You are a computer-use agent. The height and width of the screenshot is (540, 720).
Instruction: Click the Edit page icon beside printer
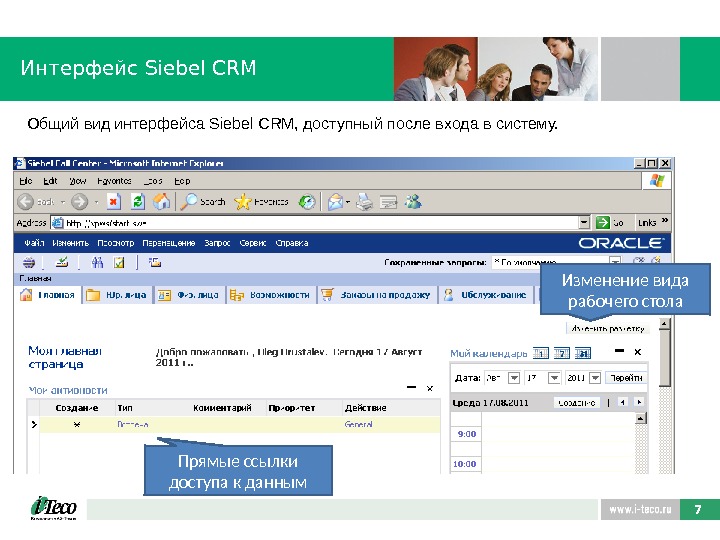(388, 202)
